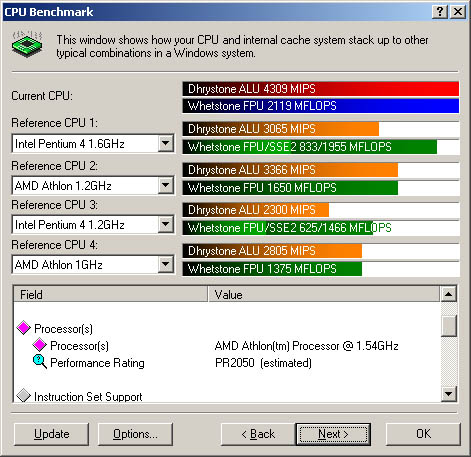Open the Reference CPU 3 dropdown arrow
471x457 pixels.
[165, 224]
